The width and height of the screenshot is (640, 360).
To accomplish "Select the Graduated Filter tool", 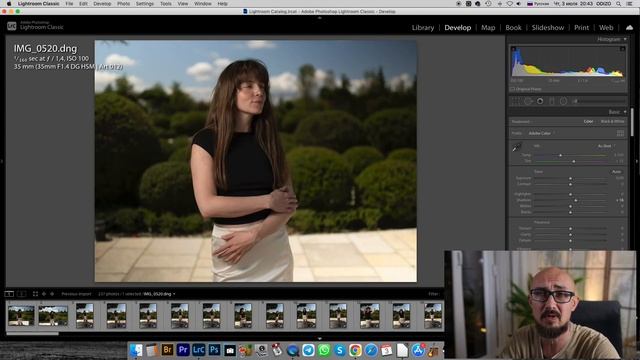I will 552,101.
